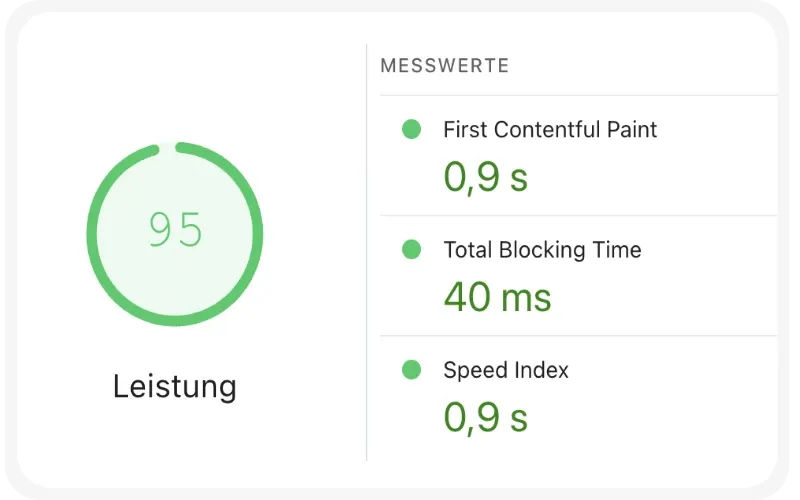Select the score number 95 in the gauge
This screenshot has width=800, height=500.
(x=175, y=231)
